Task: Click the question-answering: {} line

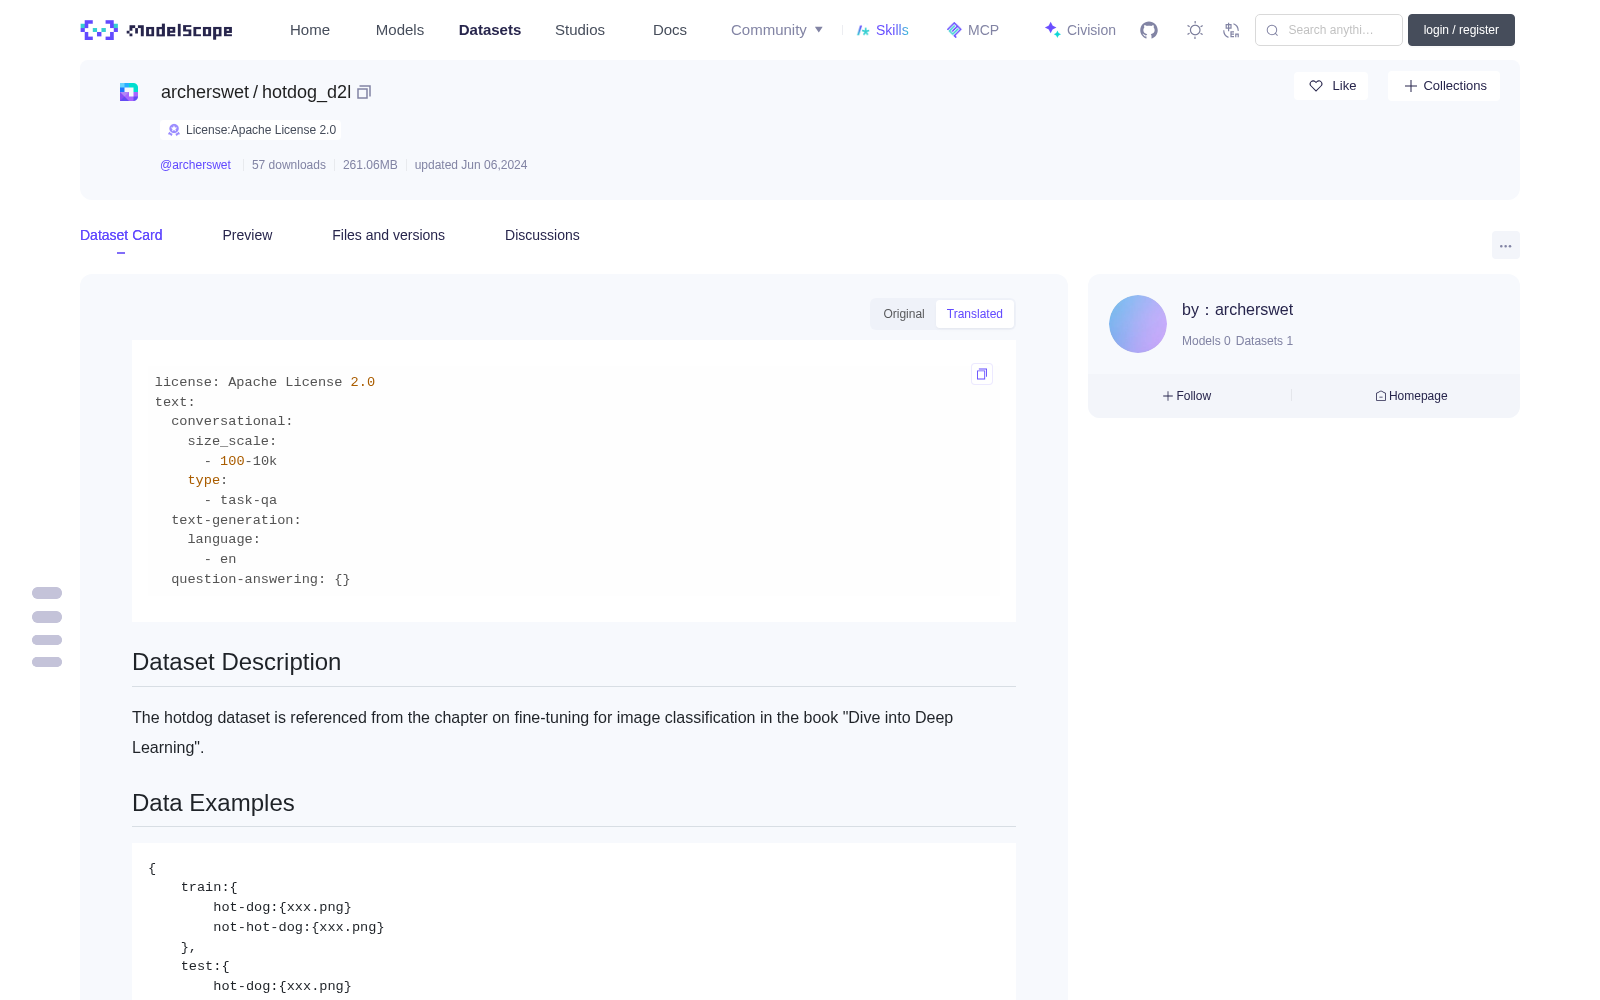Action: (260, 579)
